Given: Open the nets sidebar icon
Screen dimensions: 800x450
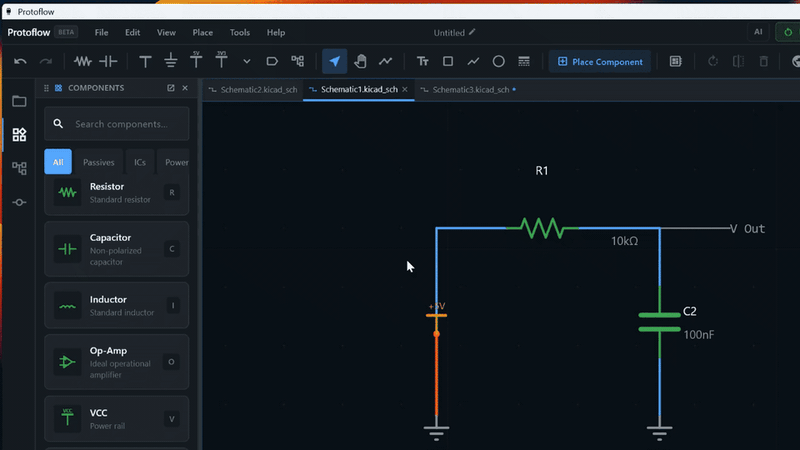Looking at the screenshot, I should (19, 203).
